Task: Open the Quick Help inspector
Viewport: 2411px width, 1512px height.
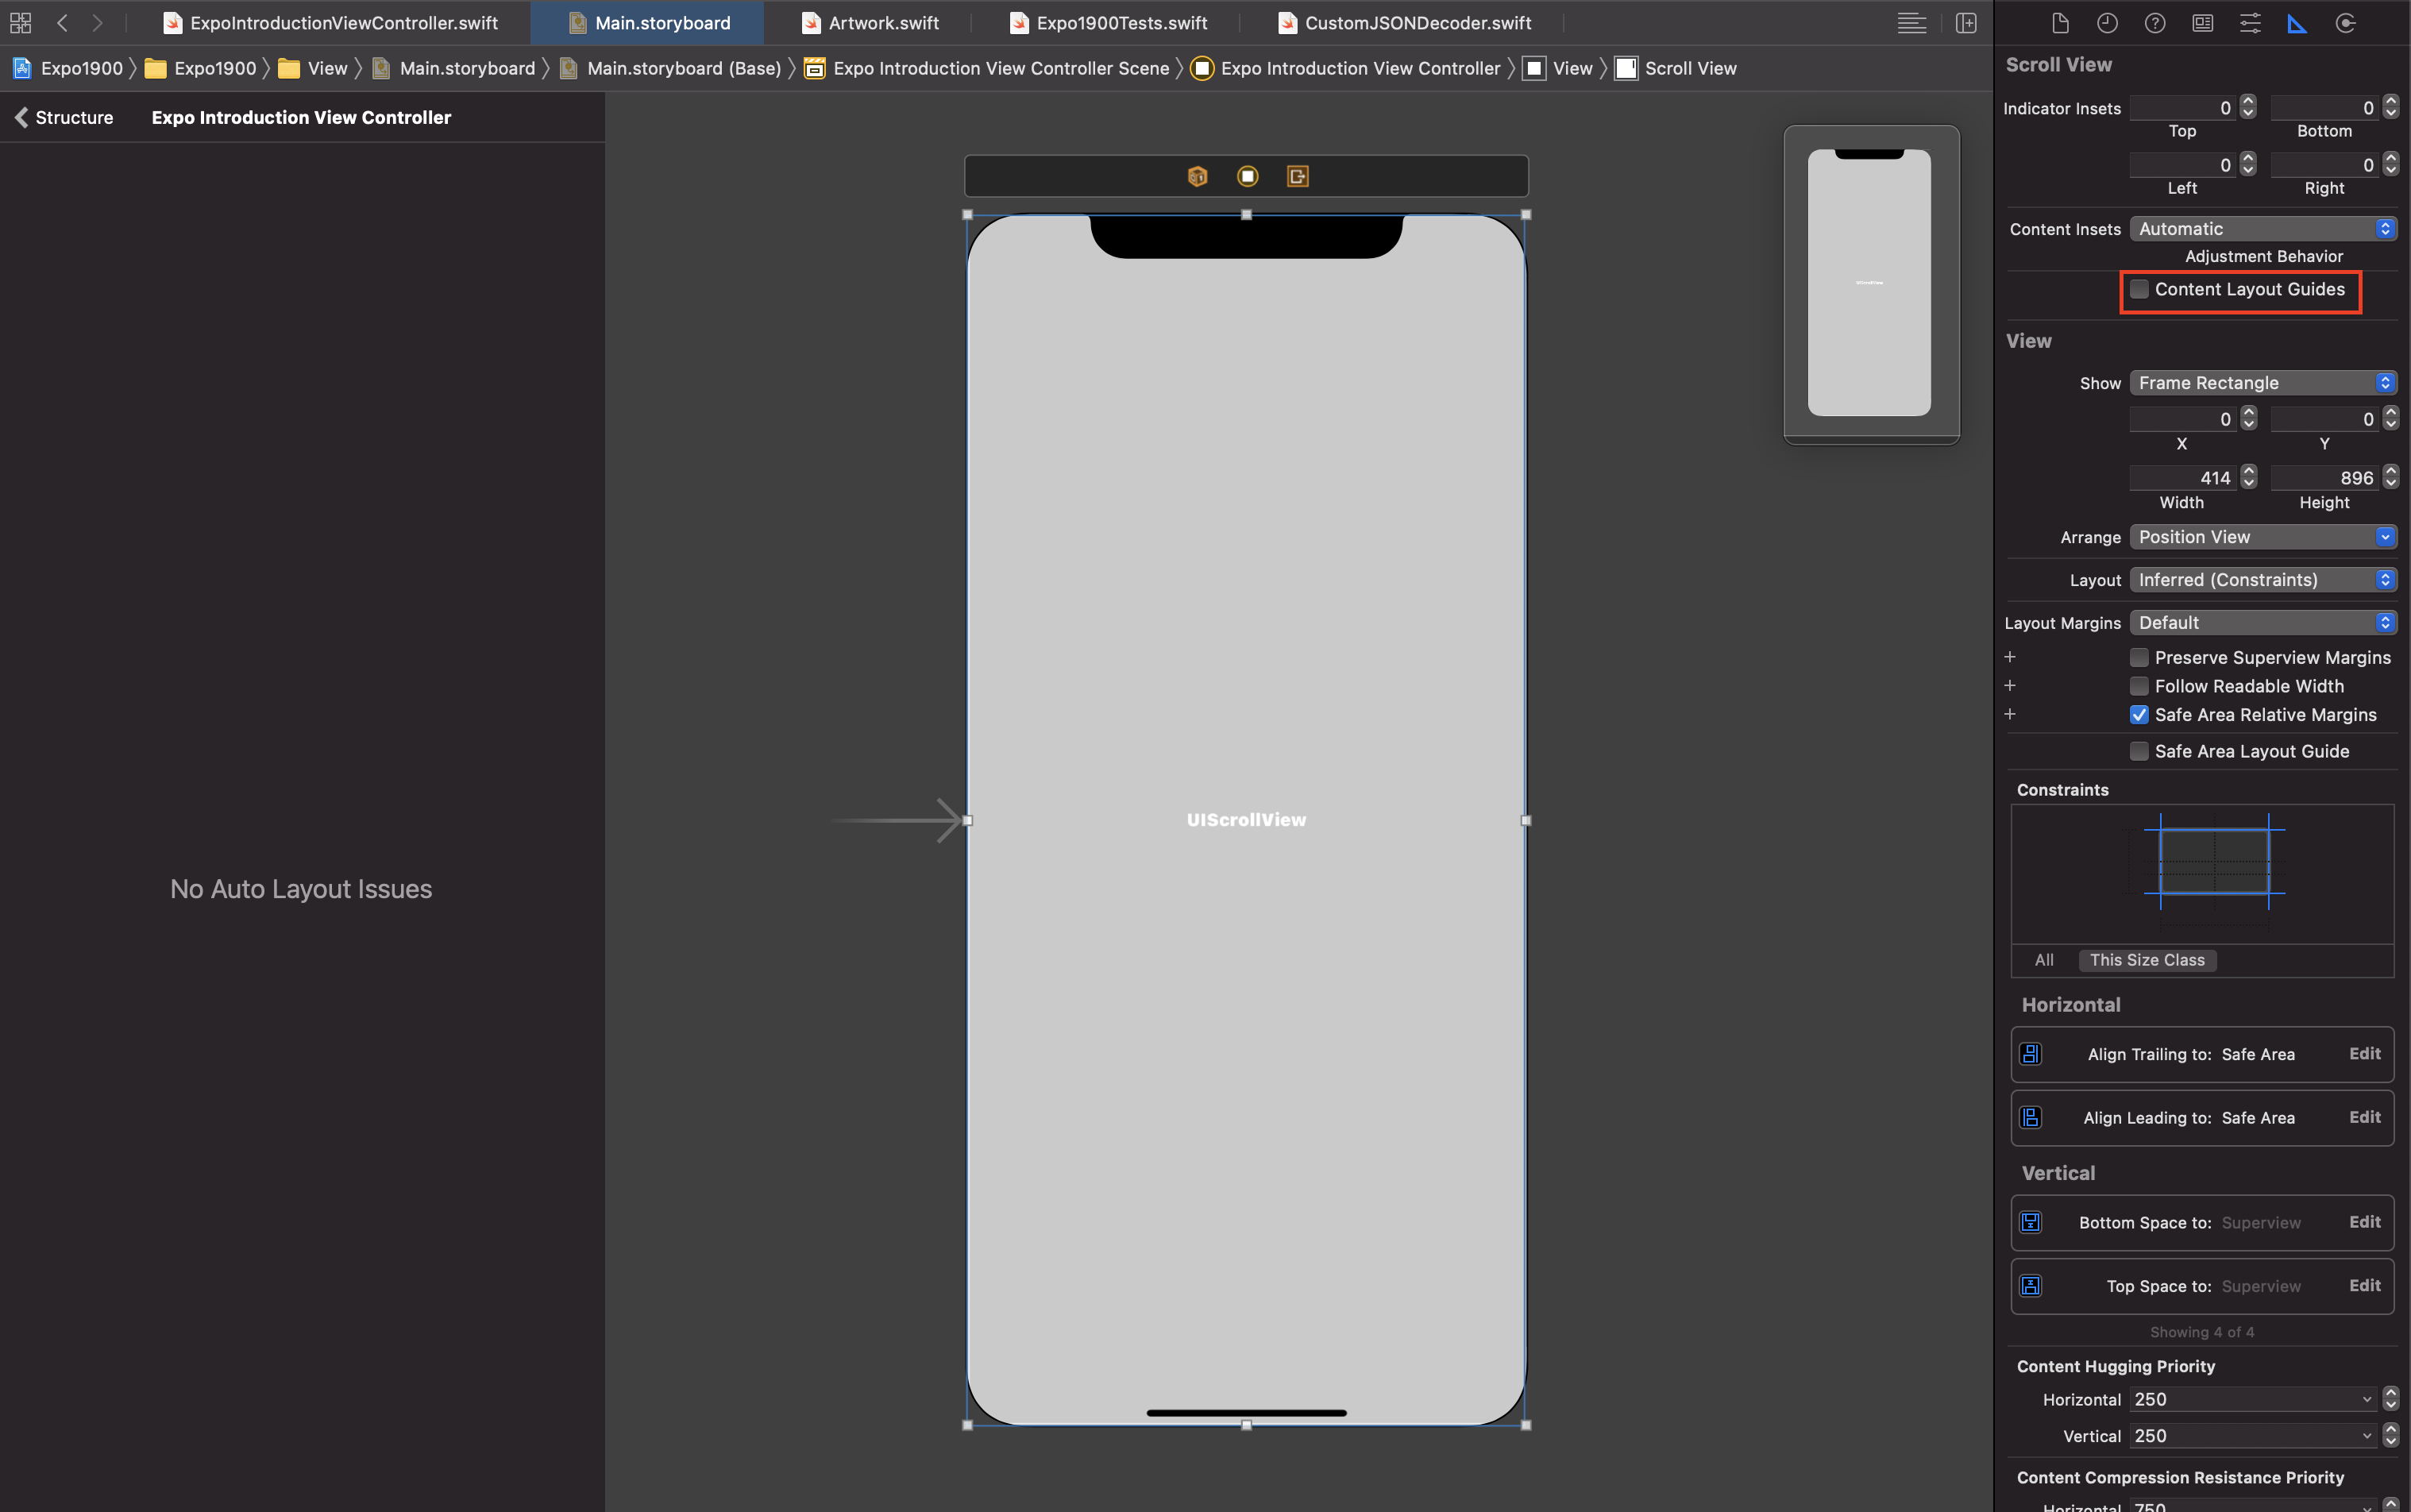Action: pyautogui.click(x=2155, y=23)
